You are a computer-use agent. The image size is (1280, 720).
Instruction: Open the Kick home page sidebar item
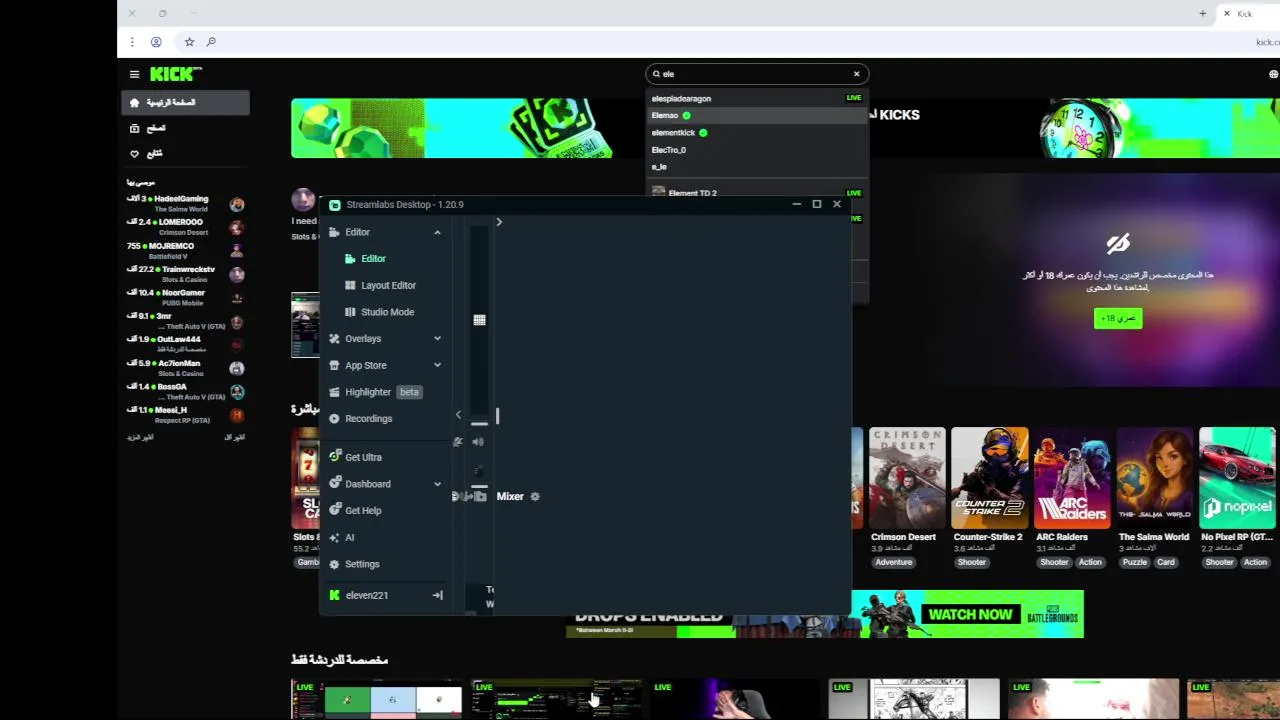[185, 102]
